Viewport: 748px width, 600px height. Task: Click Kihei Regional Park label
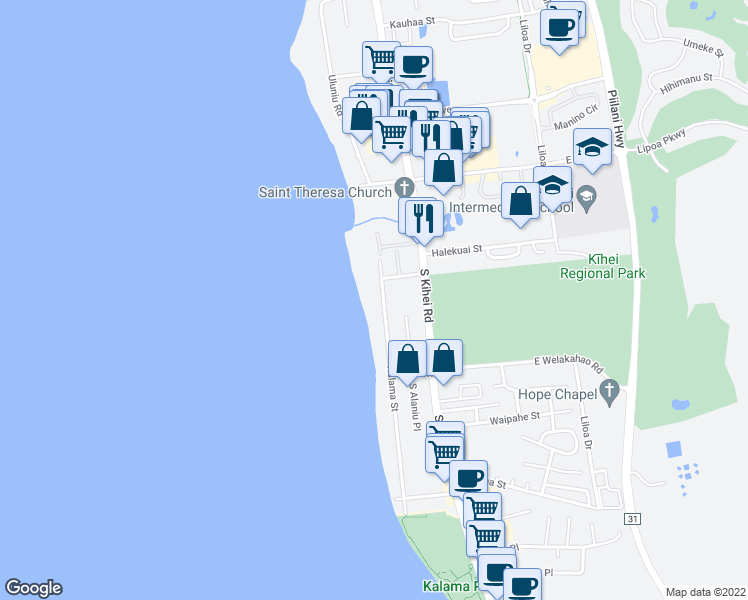click(603, 267)
